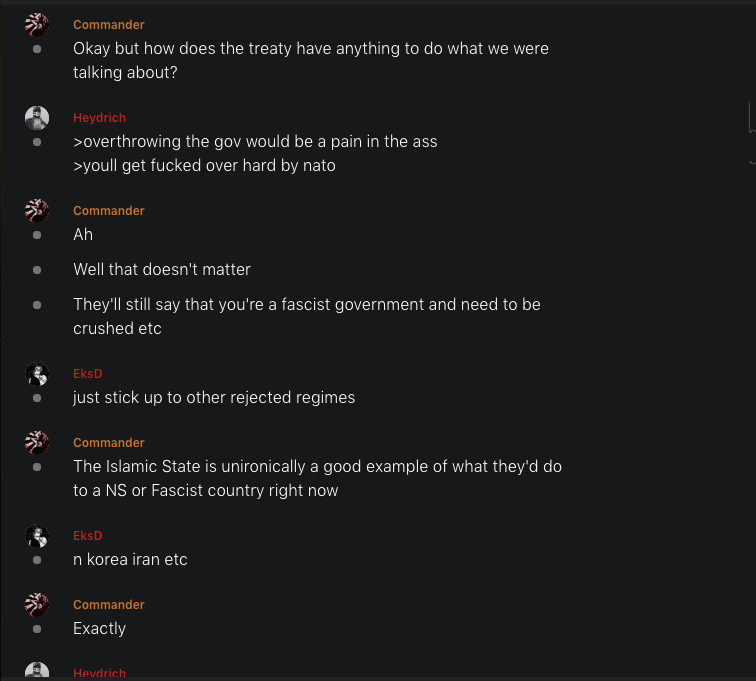The image size is (756, 681).
Task: Open Heydrich's avatar at the chat bottom edge
Action: pyautogui.click(x=37, y=672)
